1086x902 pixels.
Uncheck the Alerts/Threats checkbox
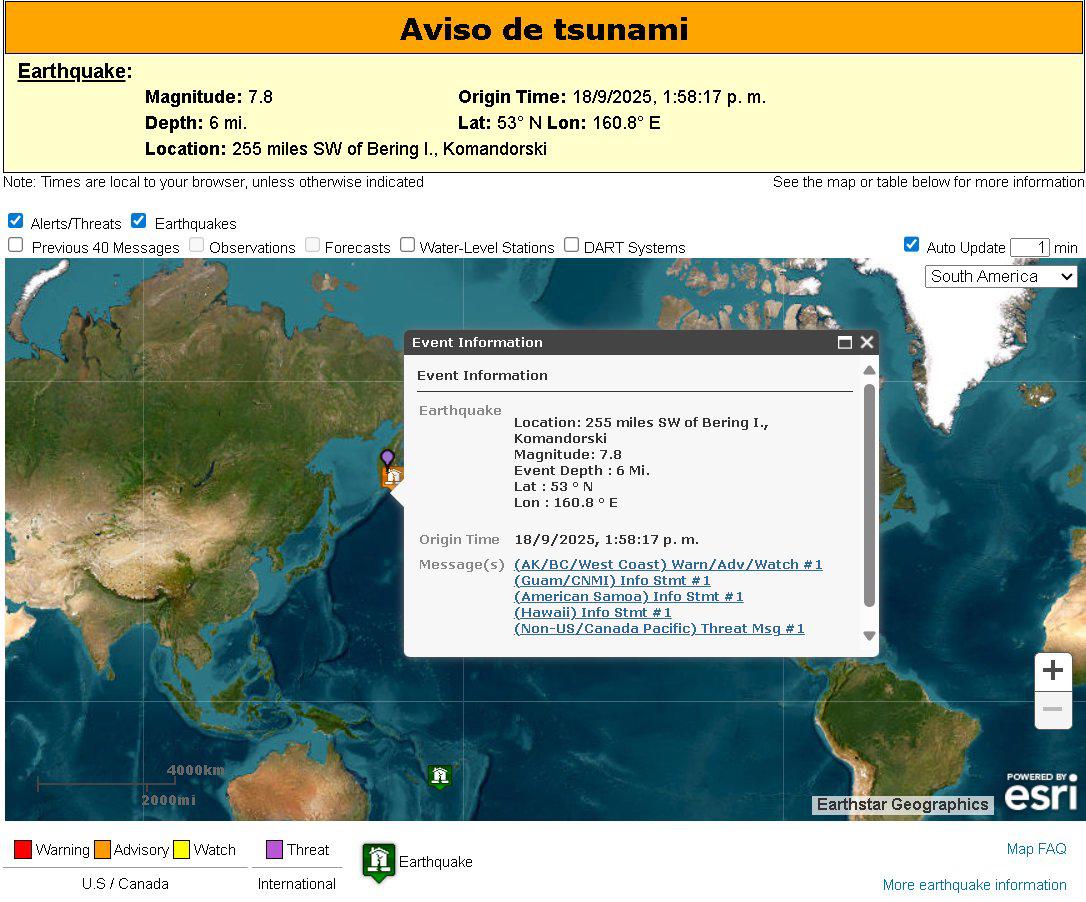[x=16, y=221]
